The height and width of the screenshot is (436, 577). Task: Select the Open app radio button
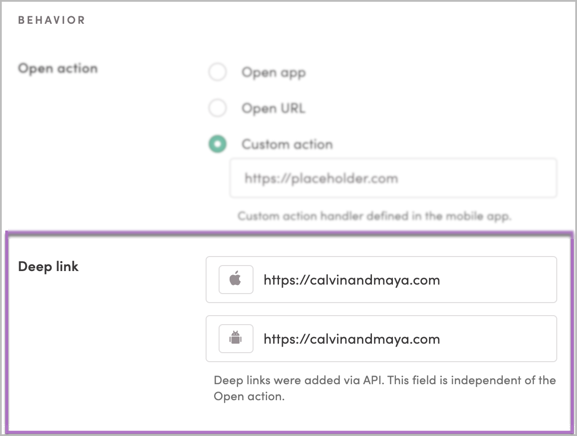[217, 72]
